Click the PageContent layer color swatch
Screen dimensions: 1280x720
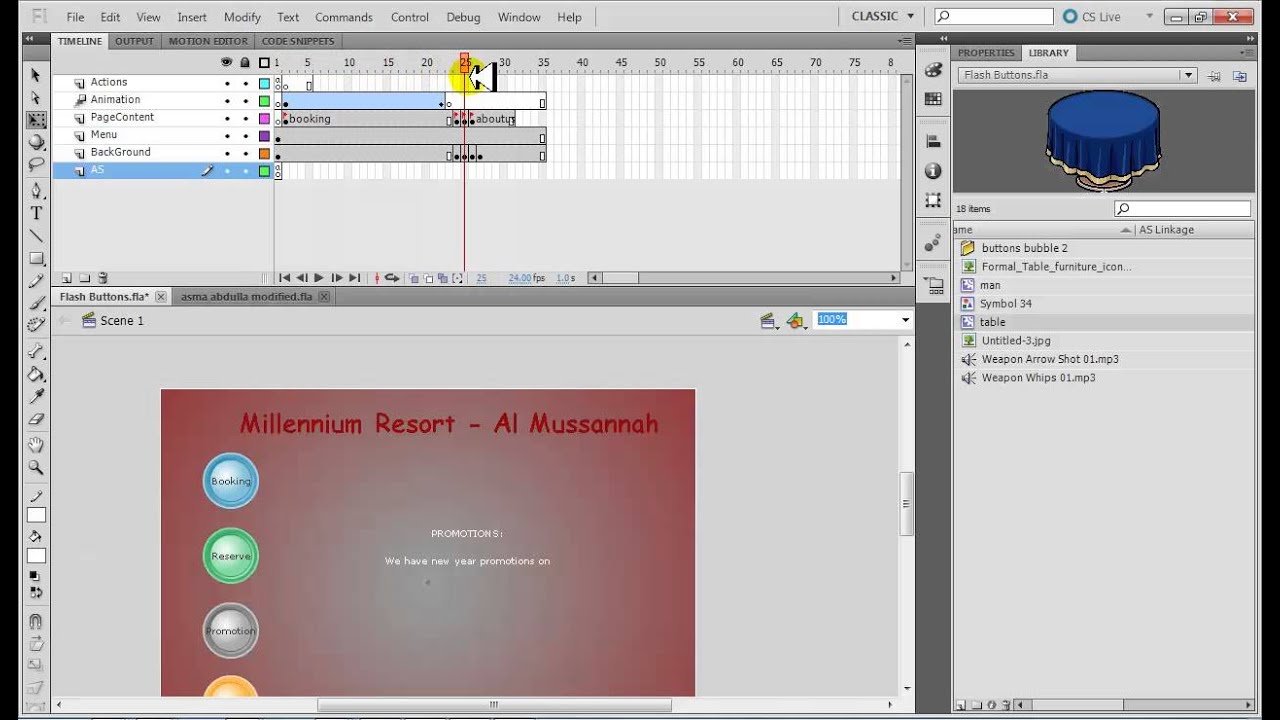[265, 118]
